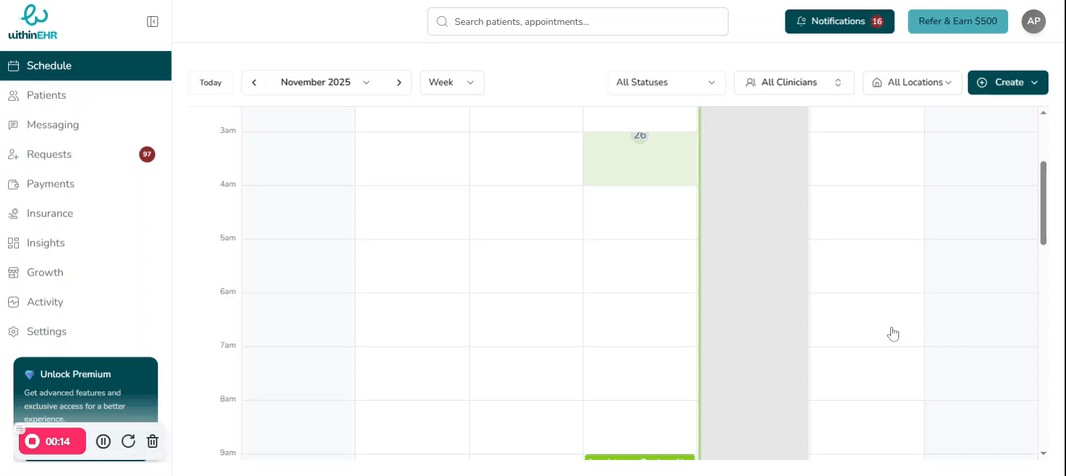Click Refer & Earn $500 button
This screenshot has height=476, width=1066.
957,21
